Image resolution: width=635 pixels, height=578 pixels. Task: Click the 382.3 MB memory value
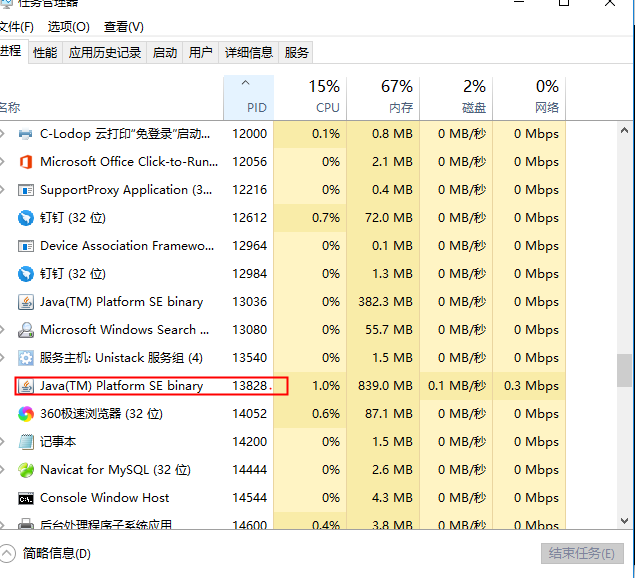coord(385,302)
